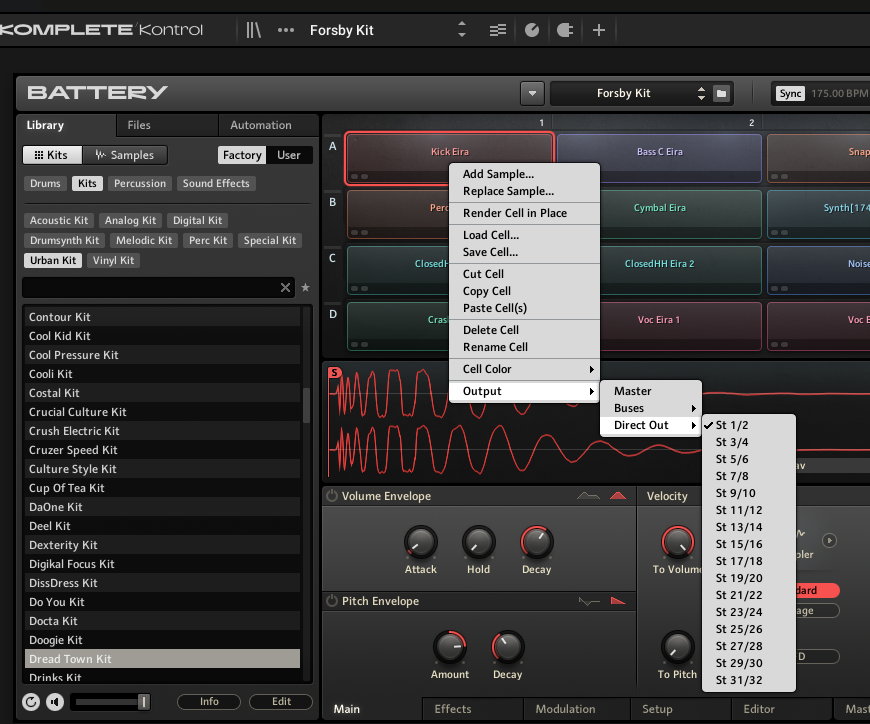This screenshot has height=724, width=870.
Task: Click the prehear volume slider
Action: tap(110, 702)
